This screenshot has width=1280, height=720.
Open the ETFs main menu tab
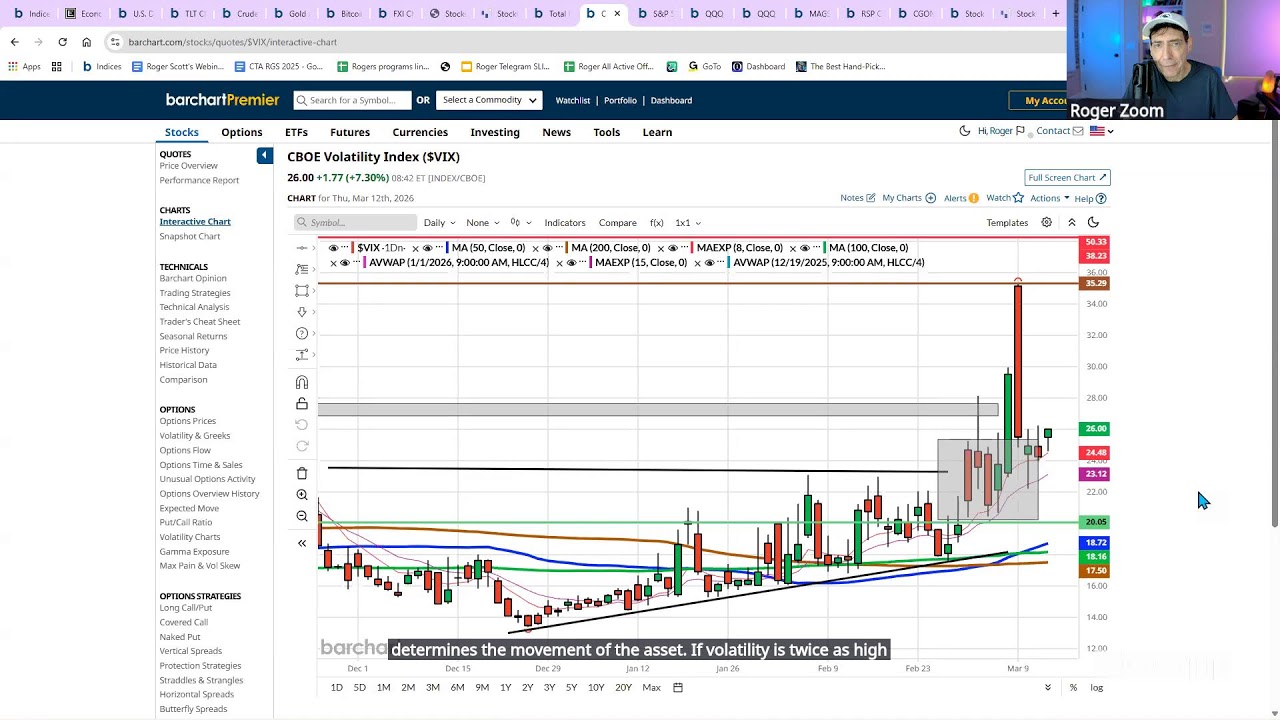(296, 132)
